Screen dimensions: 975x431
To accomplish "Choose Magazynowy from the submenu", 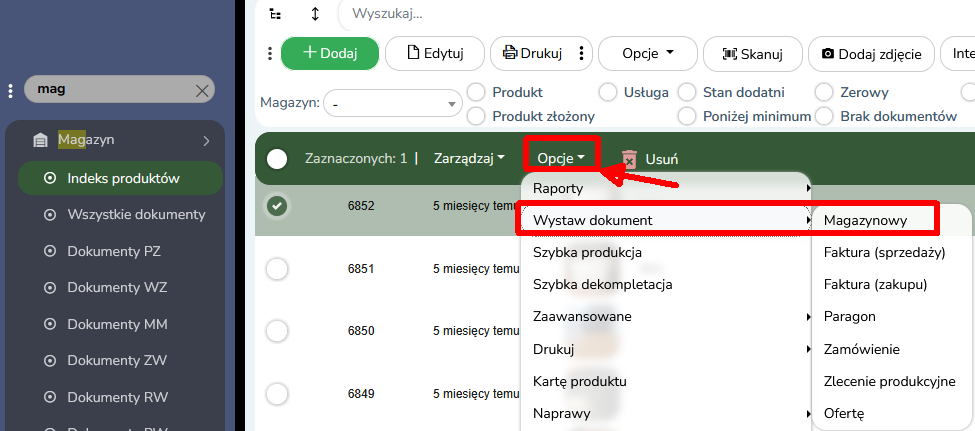I will point(865,219).
